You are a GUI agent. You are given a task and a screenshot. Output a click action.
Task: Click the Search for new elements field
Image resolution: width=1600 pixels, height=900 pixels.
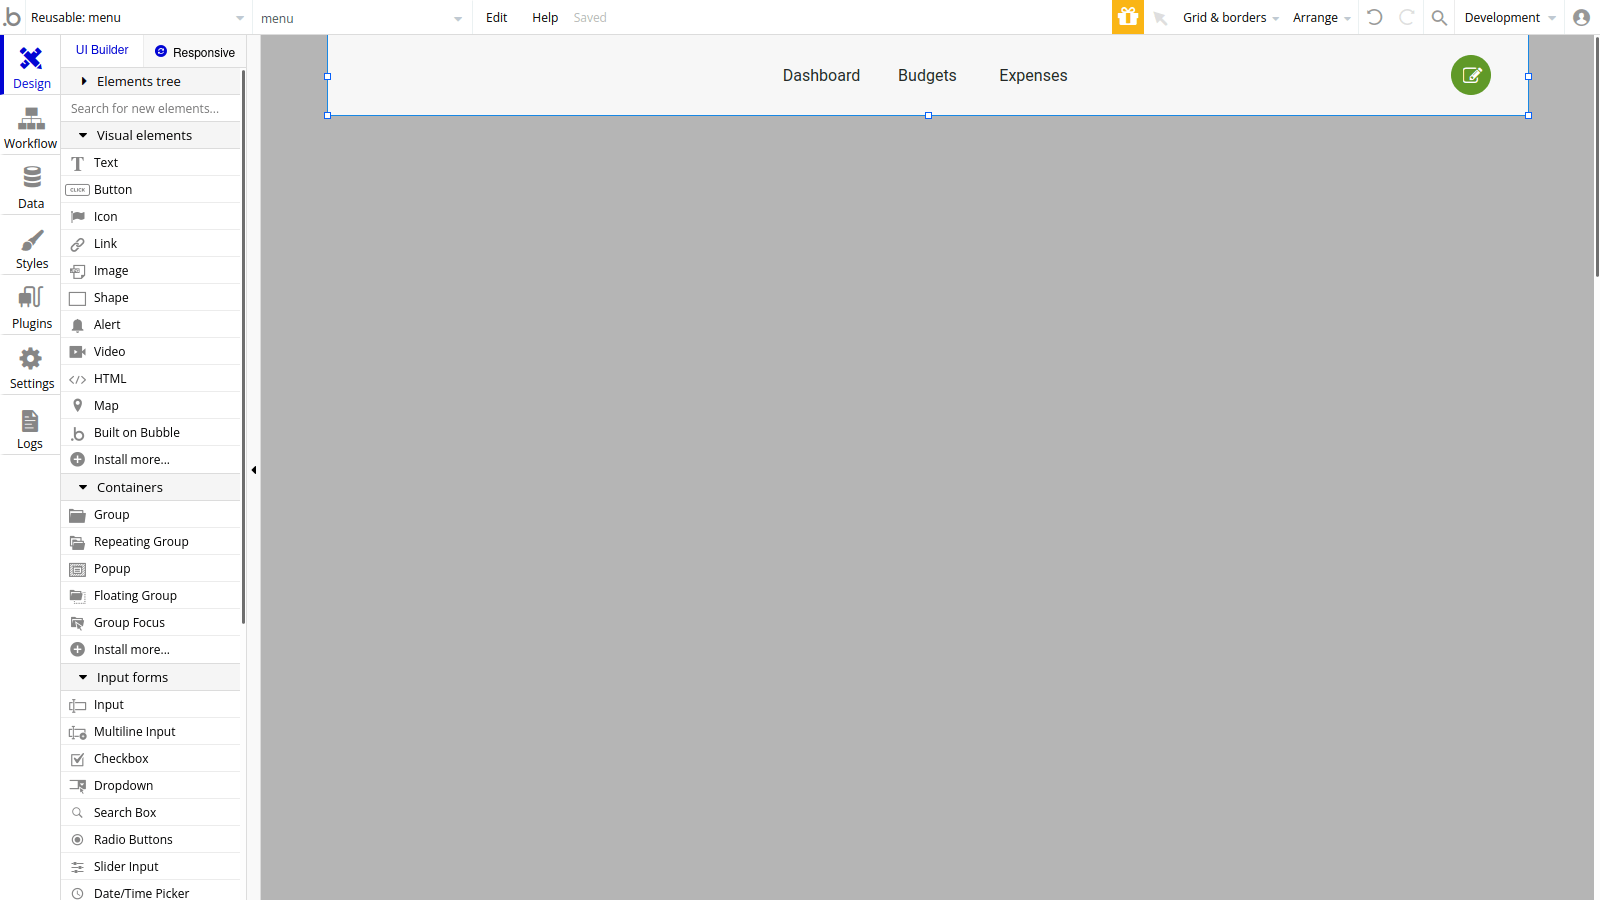pos(151,108)
